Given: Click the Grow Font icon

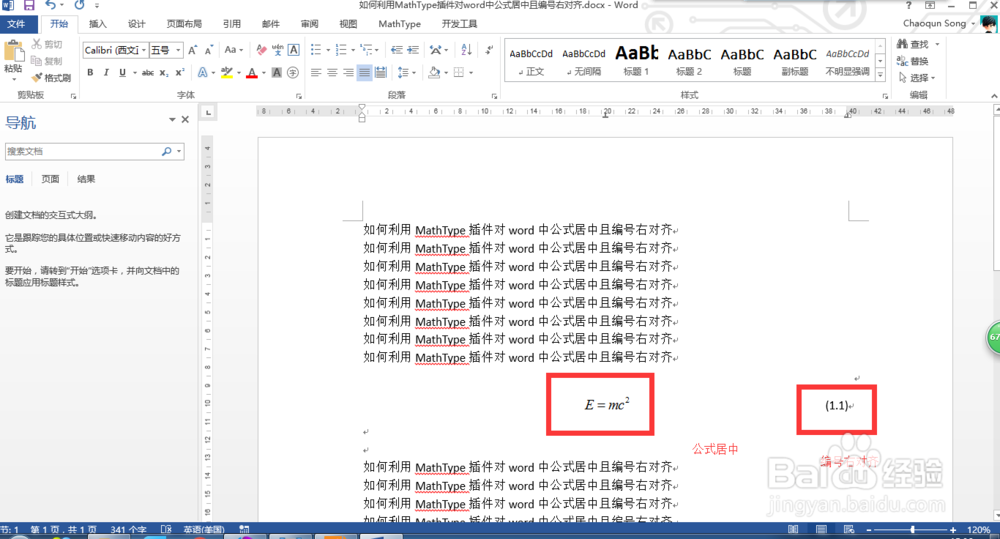Looking at the screenshot, I should point(193,50).
